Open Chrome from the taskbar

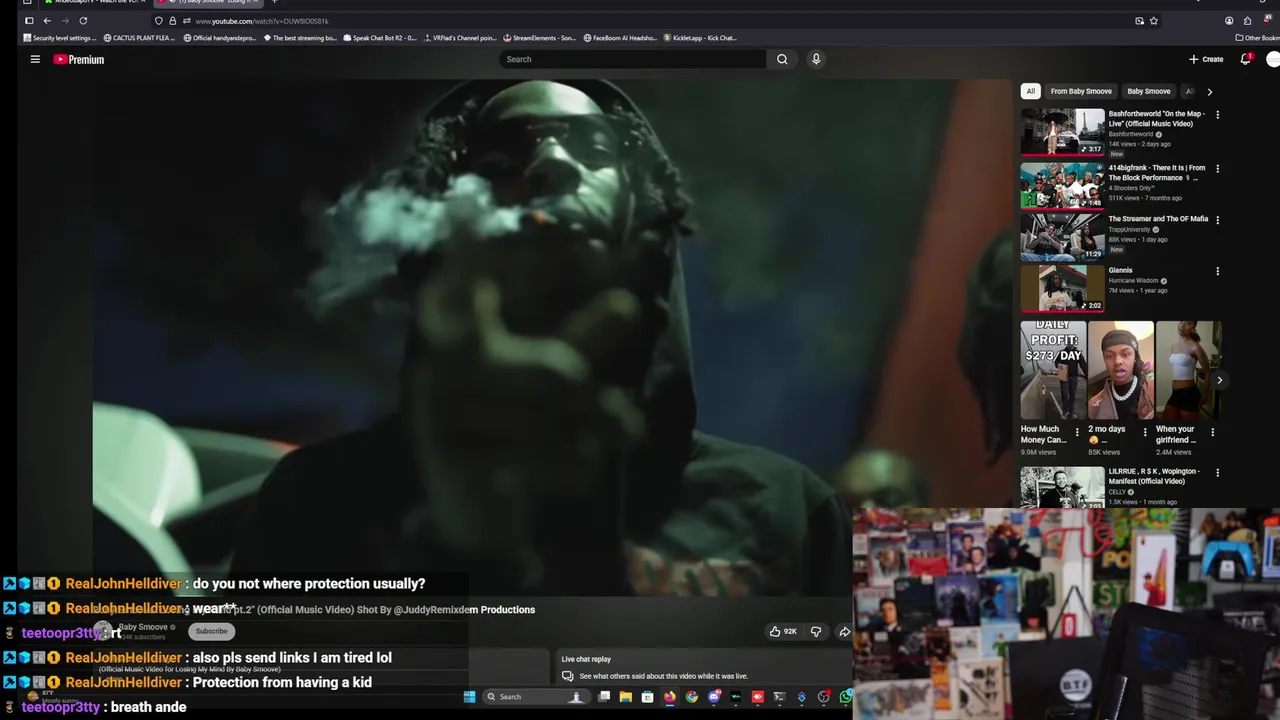point(692,697)
